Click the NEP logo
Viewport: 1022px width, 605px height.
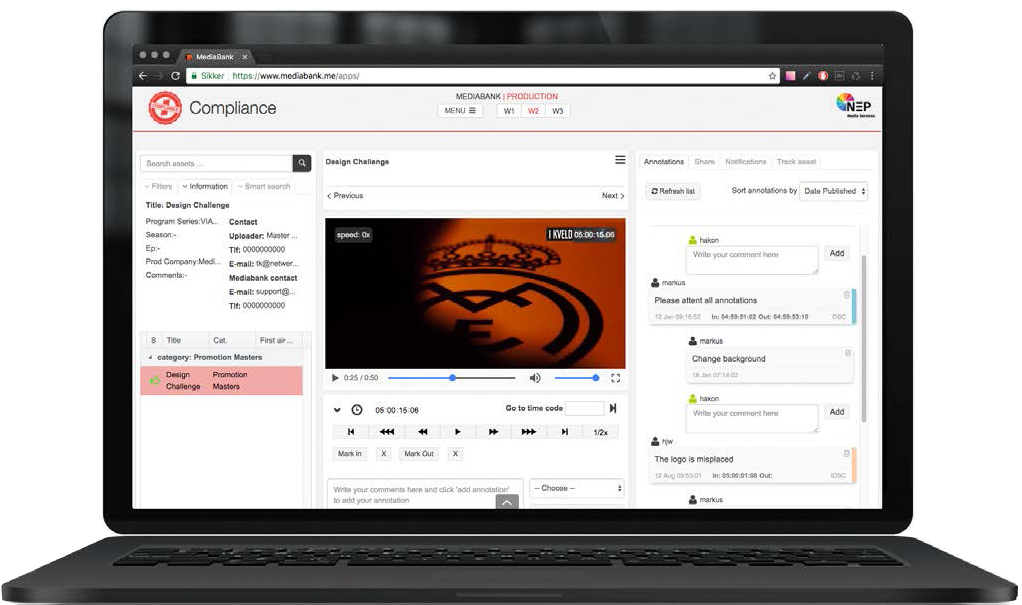(855, 105)
